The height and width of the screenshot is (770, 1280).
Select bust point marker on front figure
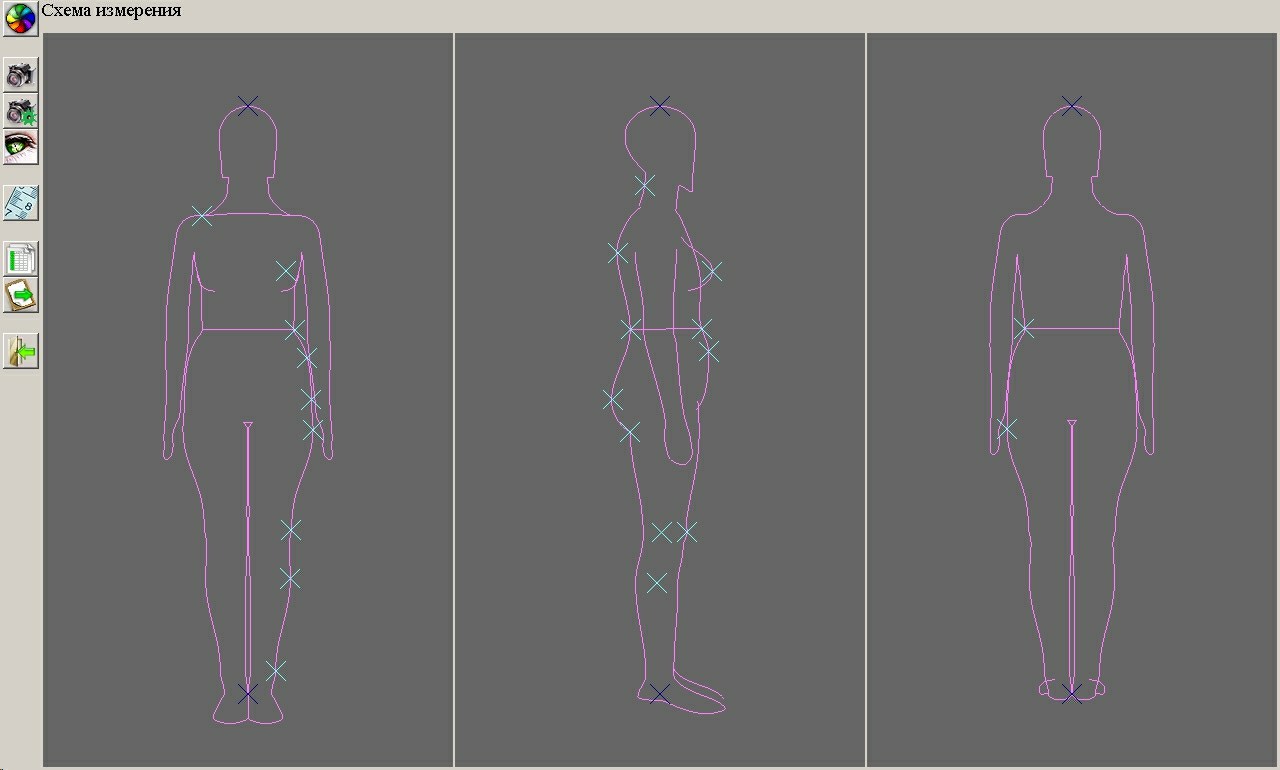click(x=286, y=270)
